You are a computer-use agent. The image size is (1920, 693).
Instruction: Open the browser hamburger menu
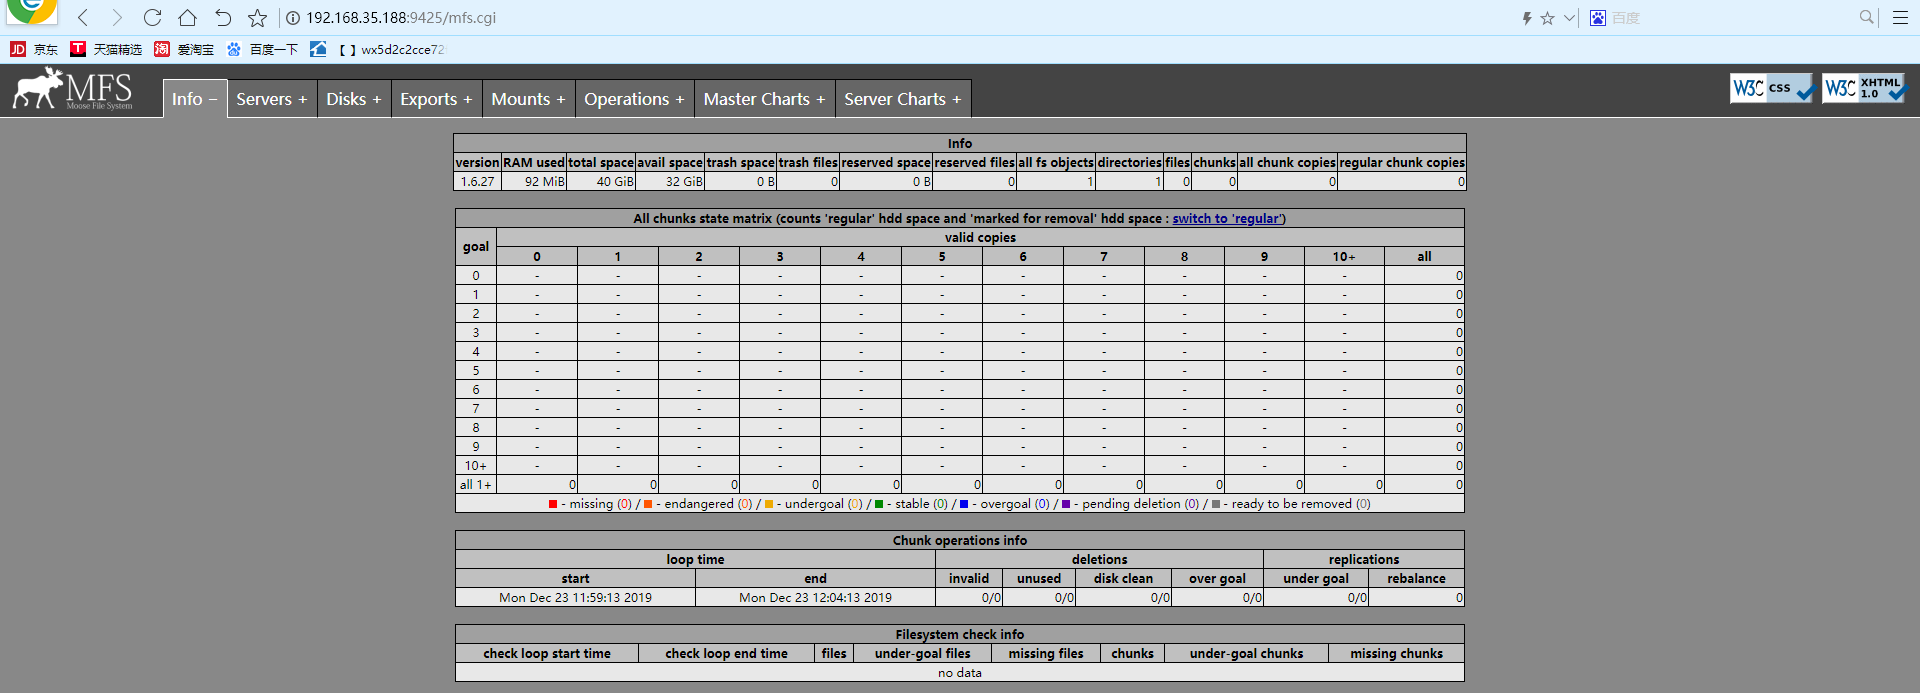click(x=1900, y=18)
